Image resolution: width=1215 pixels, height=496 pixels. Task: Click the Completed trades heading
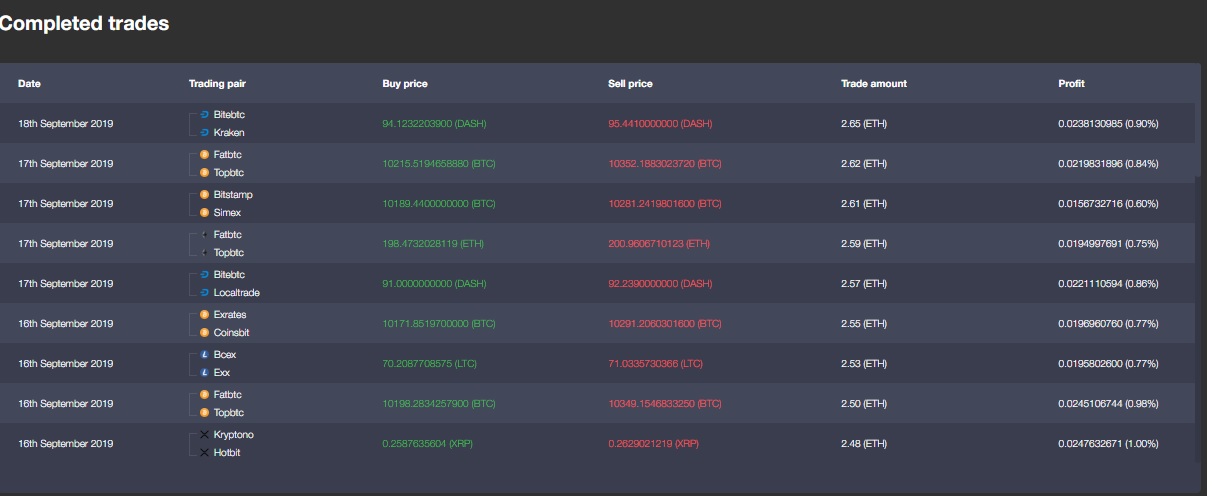(x=84, y=24)
